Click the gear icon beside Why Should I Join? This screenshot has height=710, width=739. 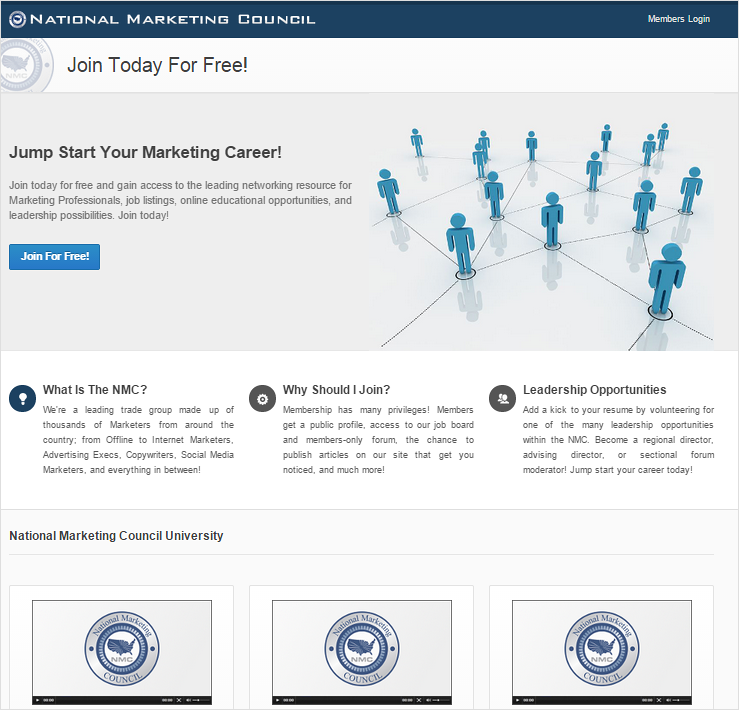(x=262, y=398)
